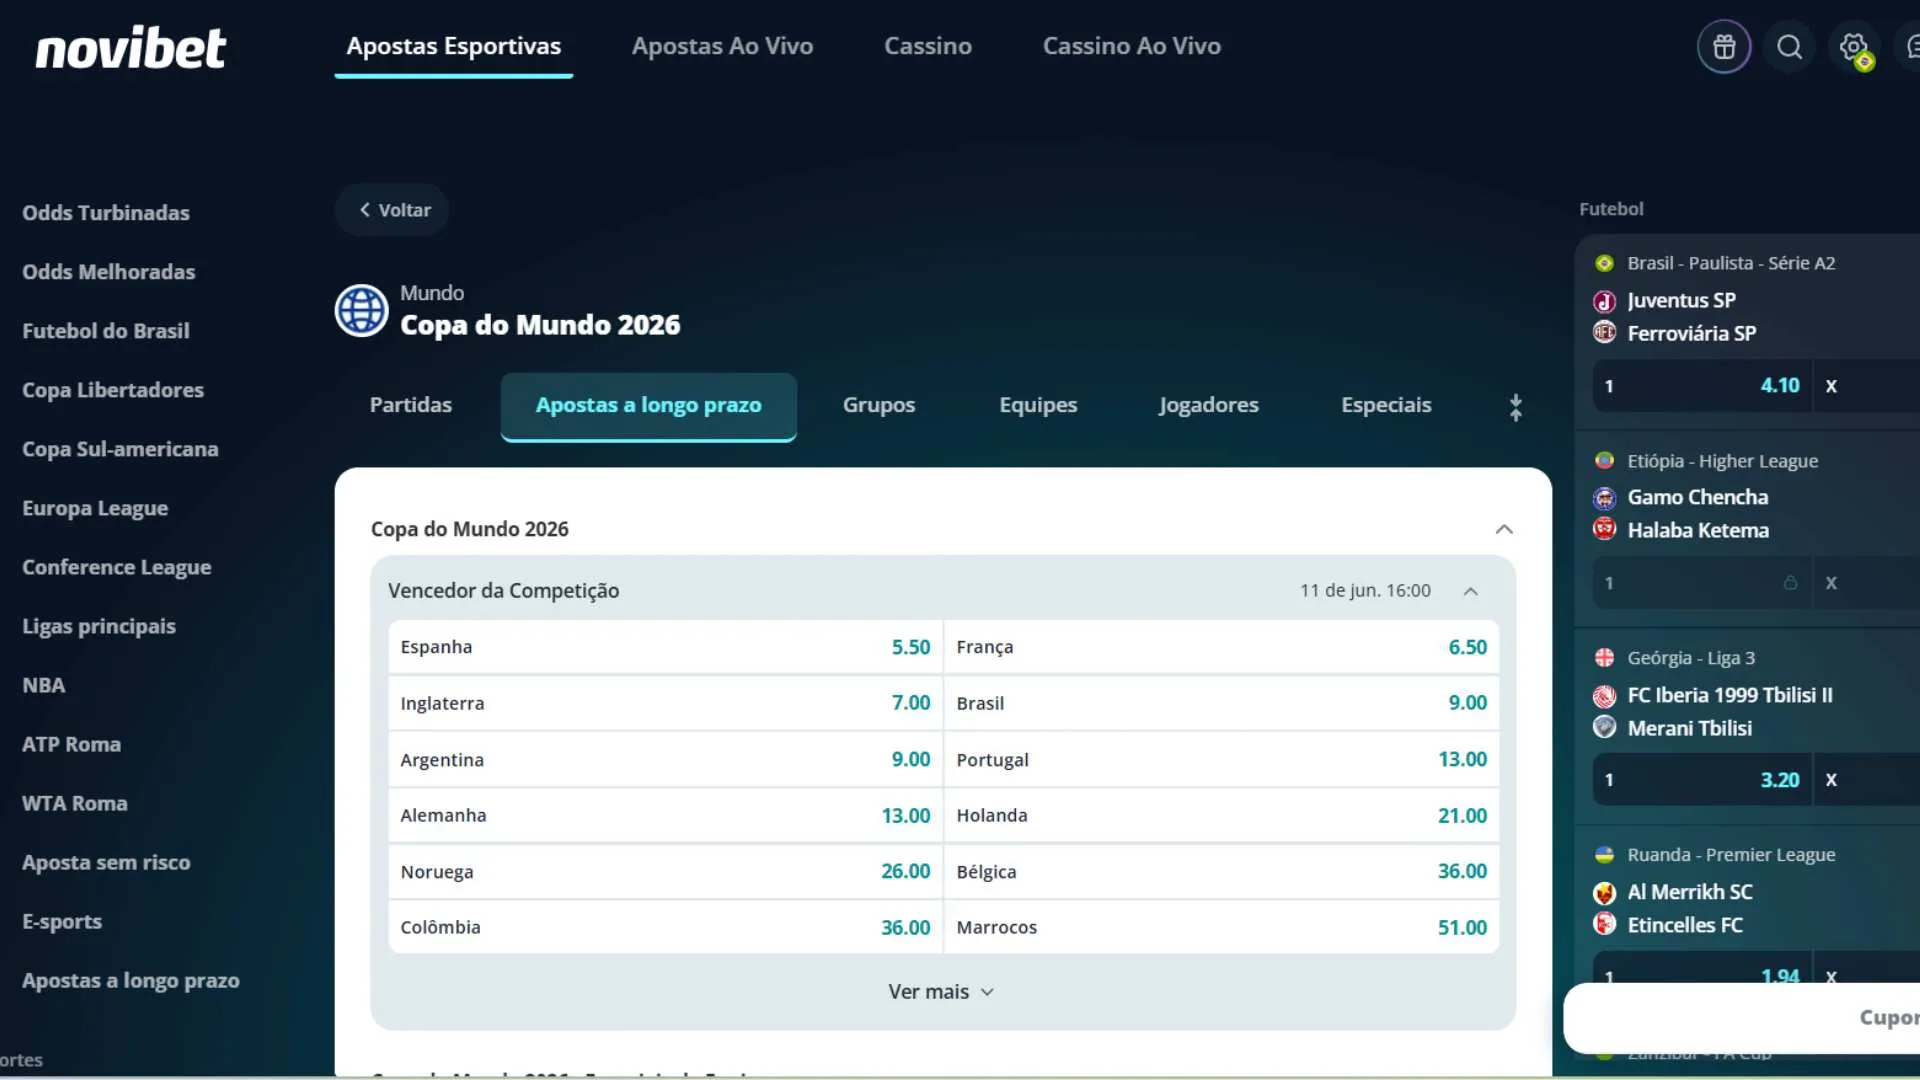
Task: Collapse the Copa do Mundo 2026 section
Action: [x=1504, y=529]
